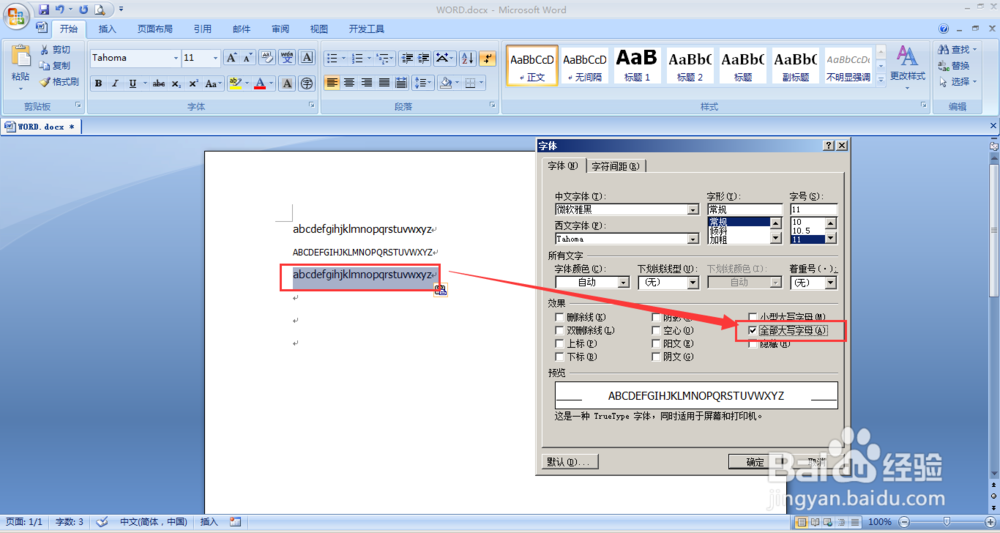The image size is (1000, 533).
Task: Toggle show paragraph marks icon
Action: click(x=488, y=59)
